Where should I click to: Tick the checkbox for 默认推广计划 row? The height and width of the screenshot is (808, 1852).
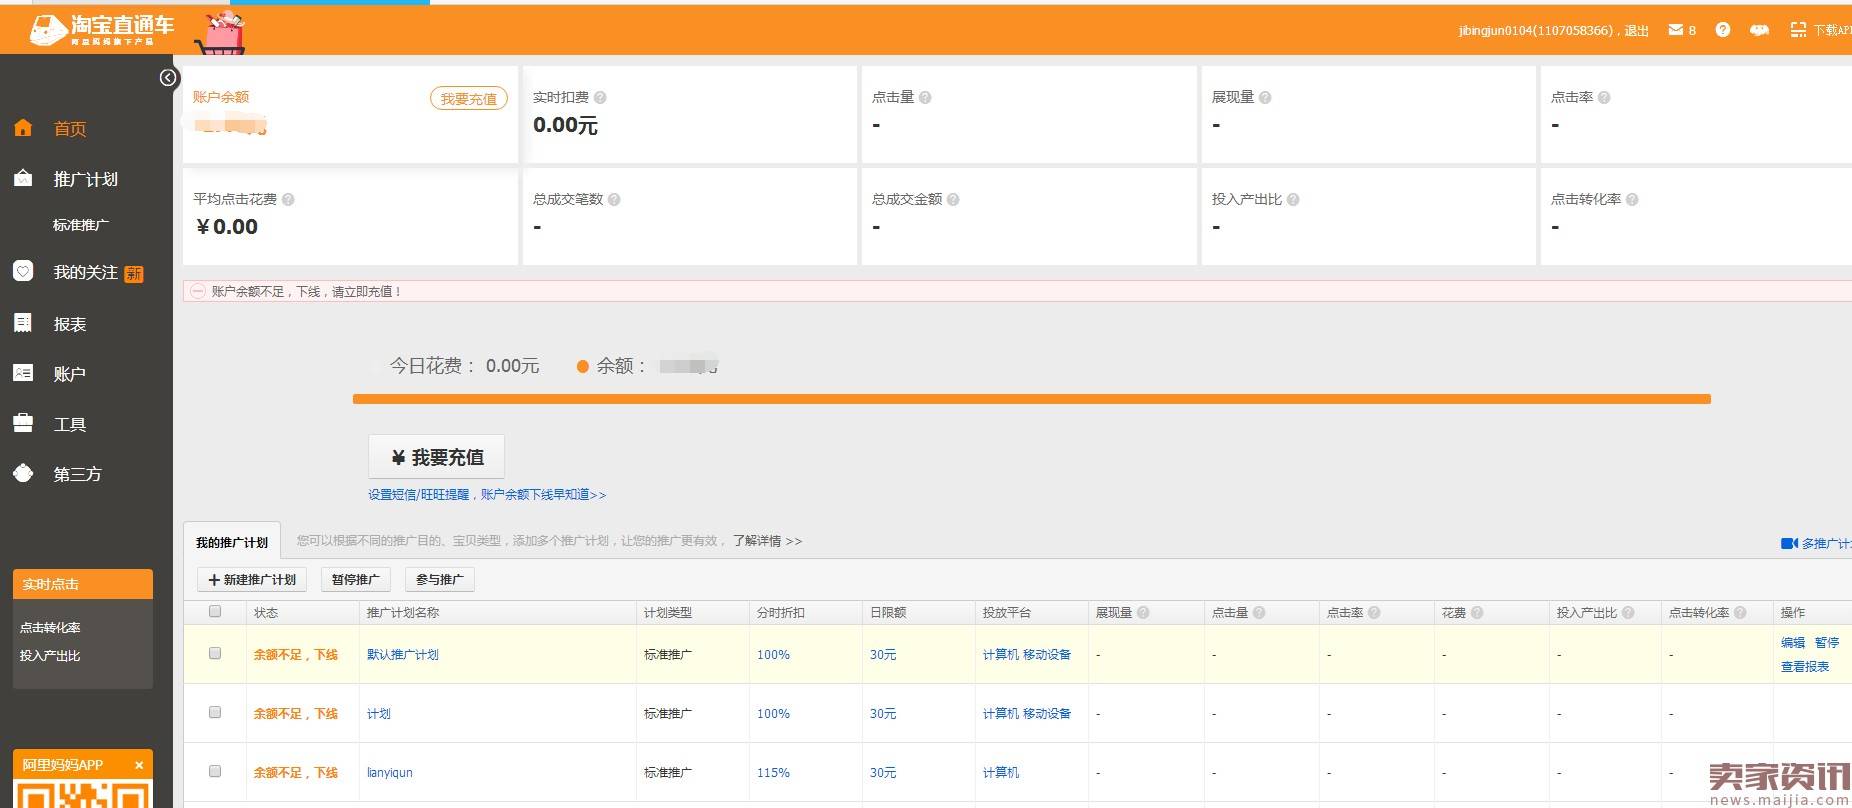pos(215,653)
